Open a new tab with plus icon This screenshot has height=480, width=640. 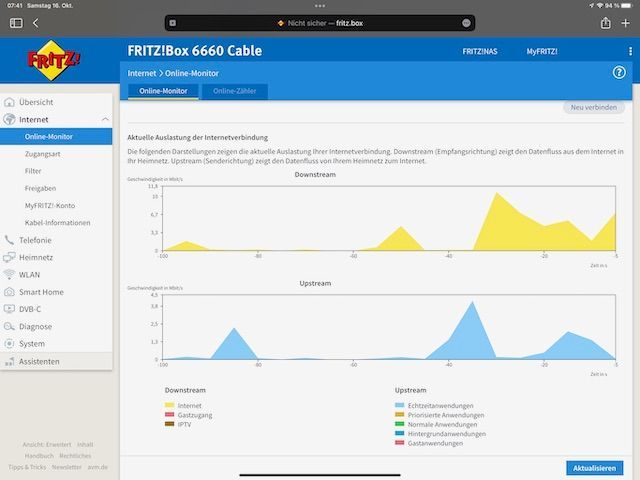[x=626, y=23]
